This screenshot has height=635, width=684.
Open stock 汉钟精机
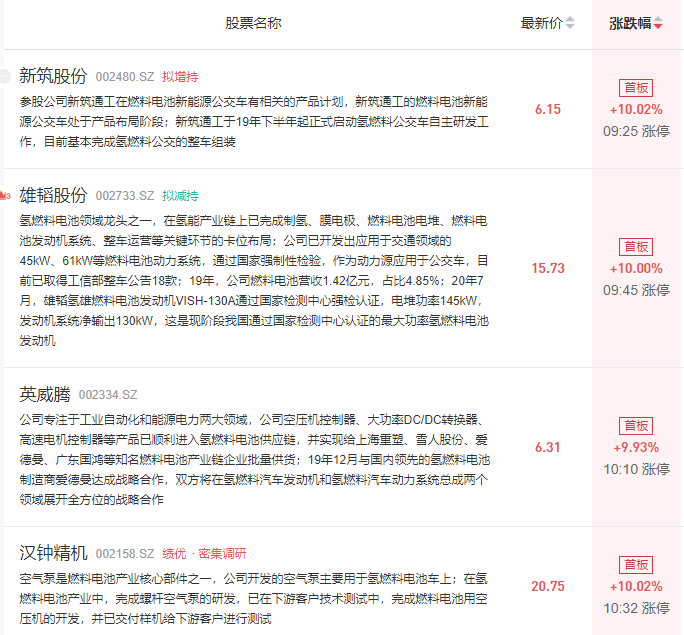click(53, 553)
